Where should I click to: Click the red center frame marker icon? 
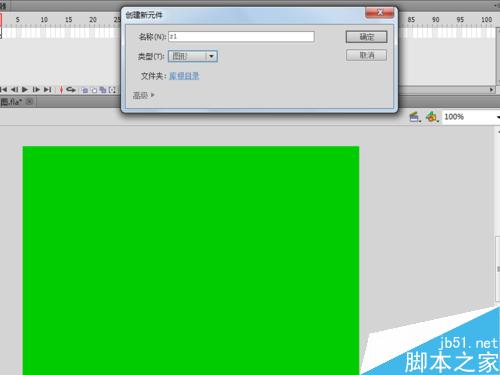point(61,89)
